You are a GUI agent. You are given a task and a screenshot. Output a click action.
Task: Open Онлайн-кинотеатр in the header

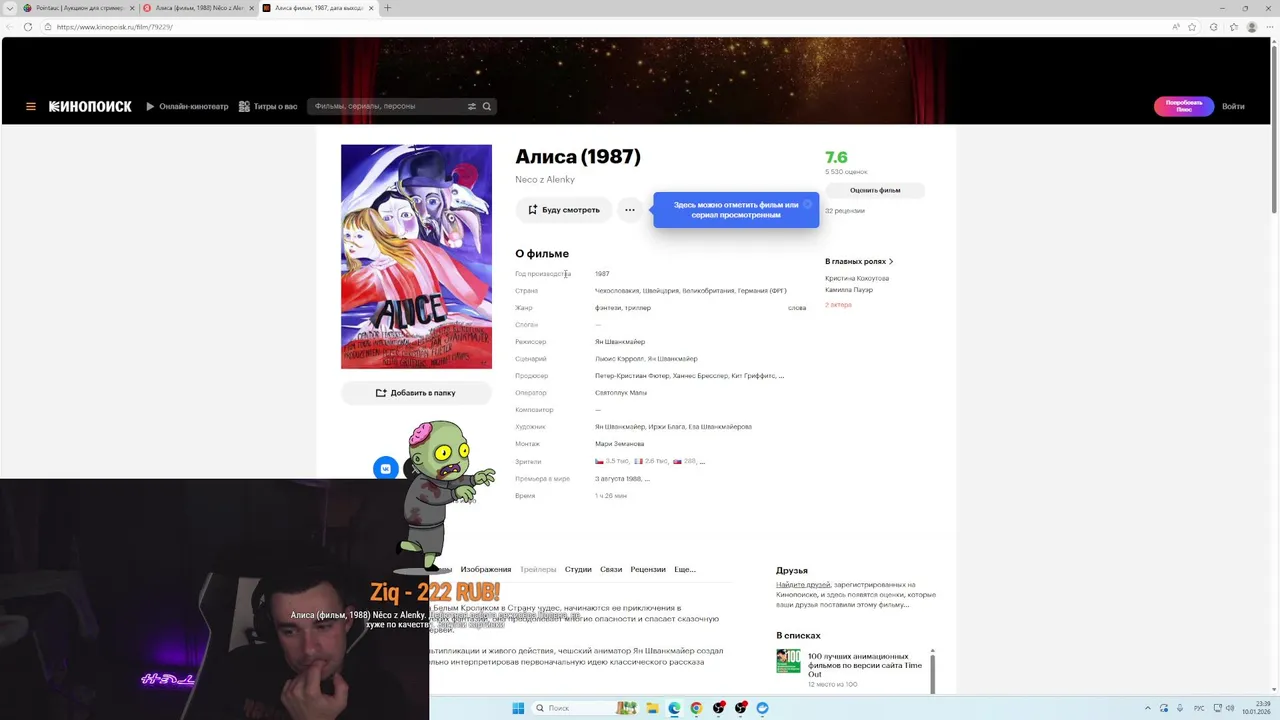tap(187, 106)
